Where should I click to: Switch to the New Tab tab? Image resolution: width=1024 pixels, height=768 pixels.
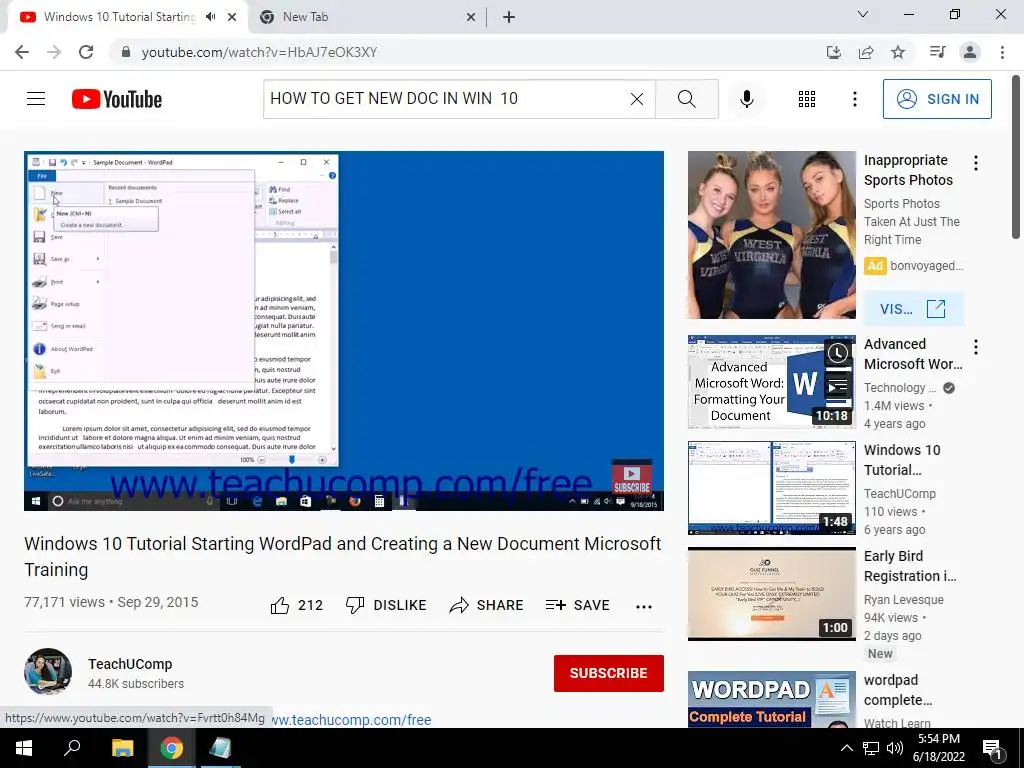pos(366,17)
